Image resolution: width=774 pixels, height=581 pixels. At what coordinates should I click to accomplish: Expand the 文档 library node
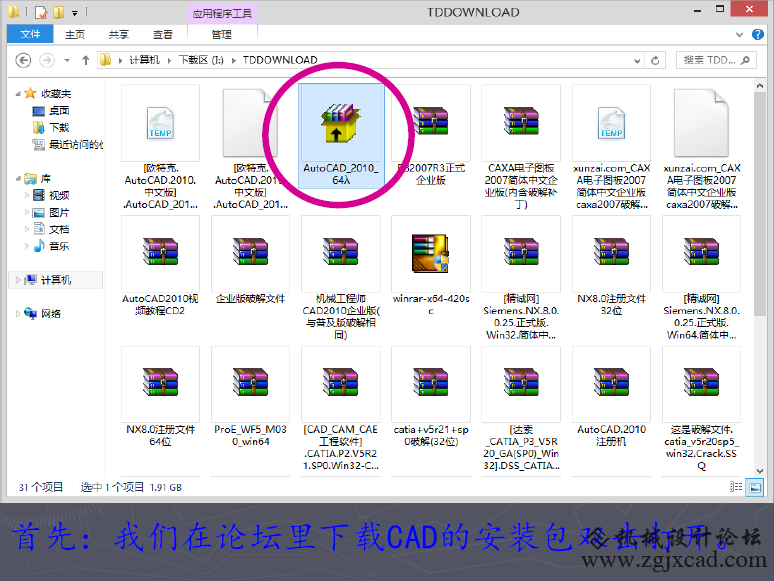pyautogui.click(x=27, y=229)
